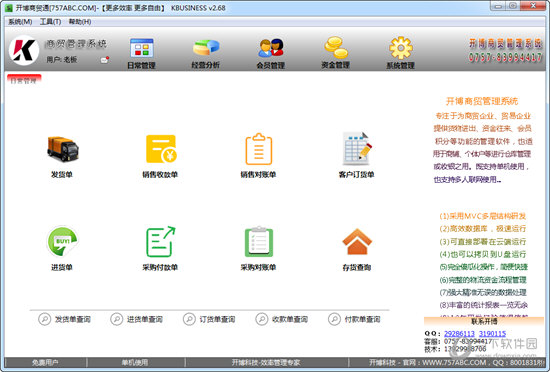Open the 帮助(H) menu
The height and width of the screenshot is (372, 550).
[x=80, y=22]
